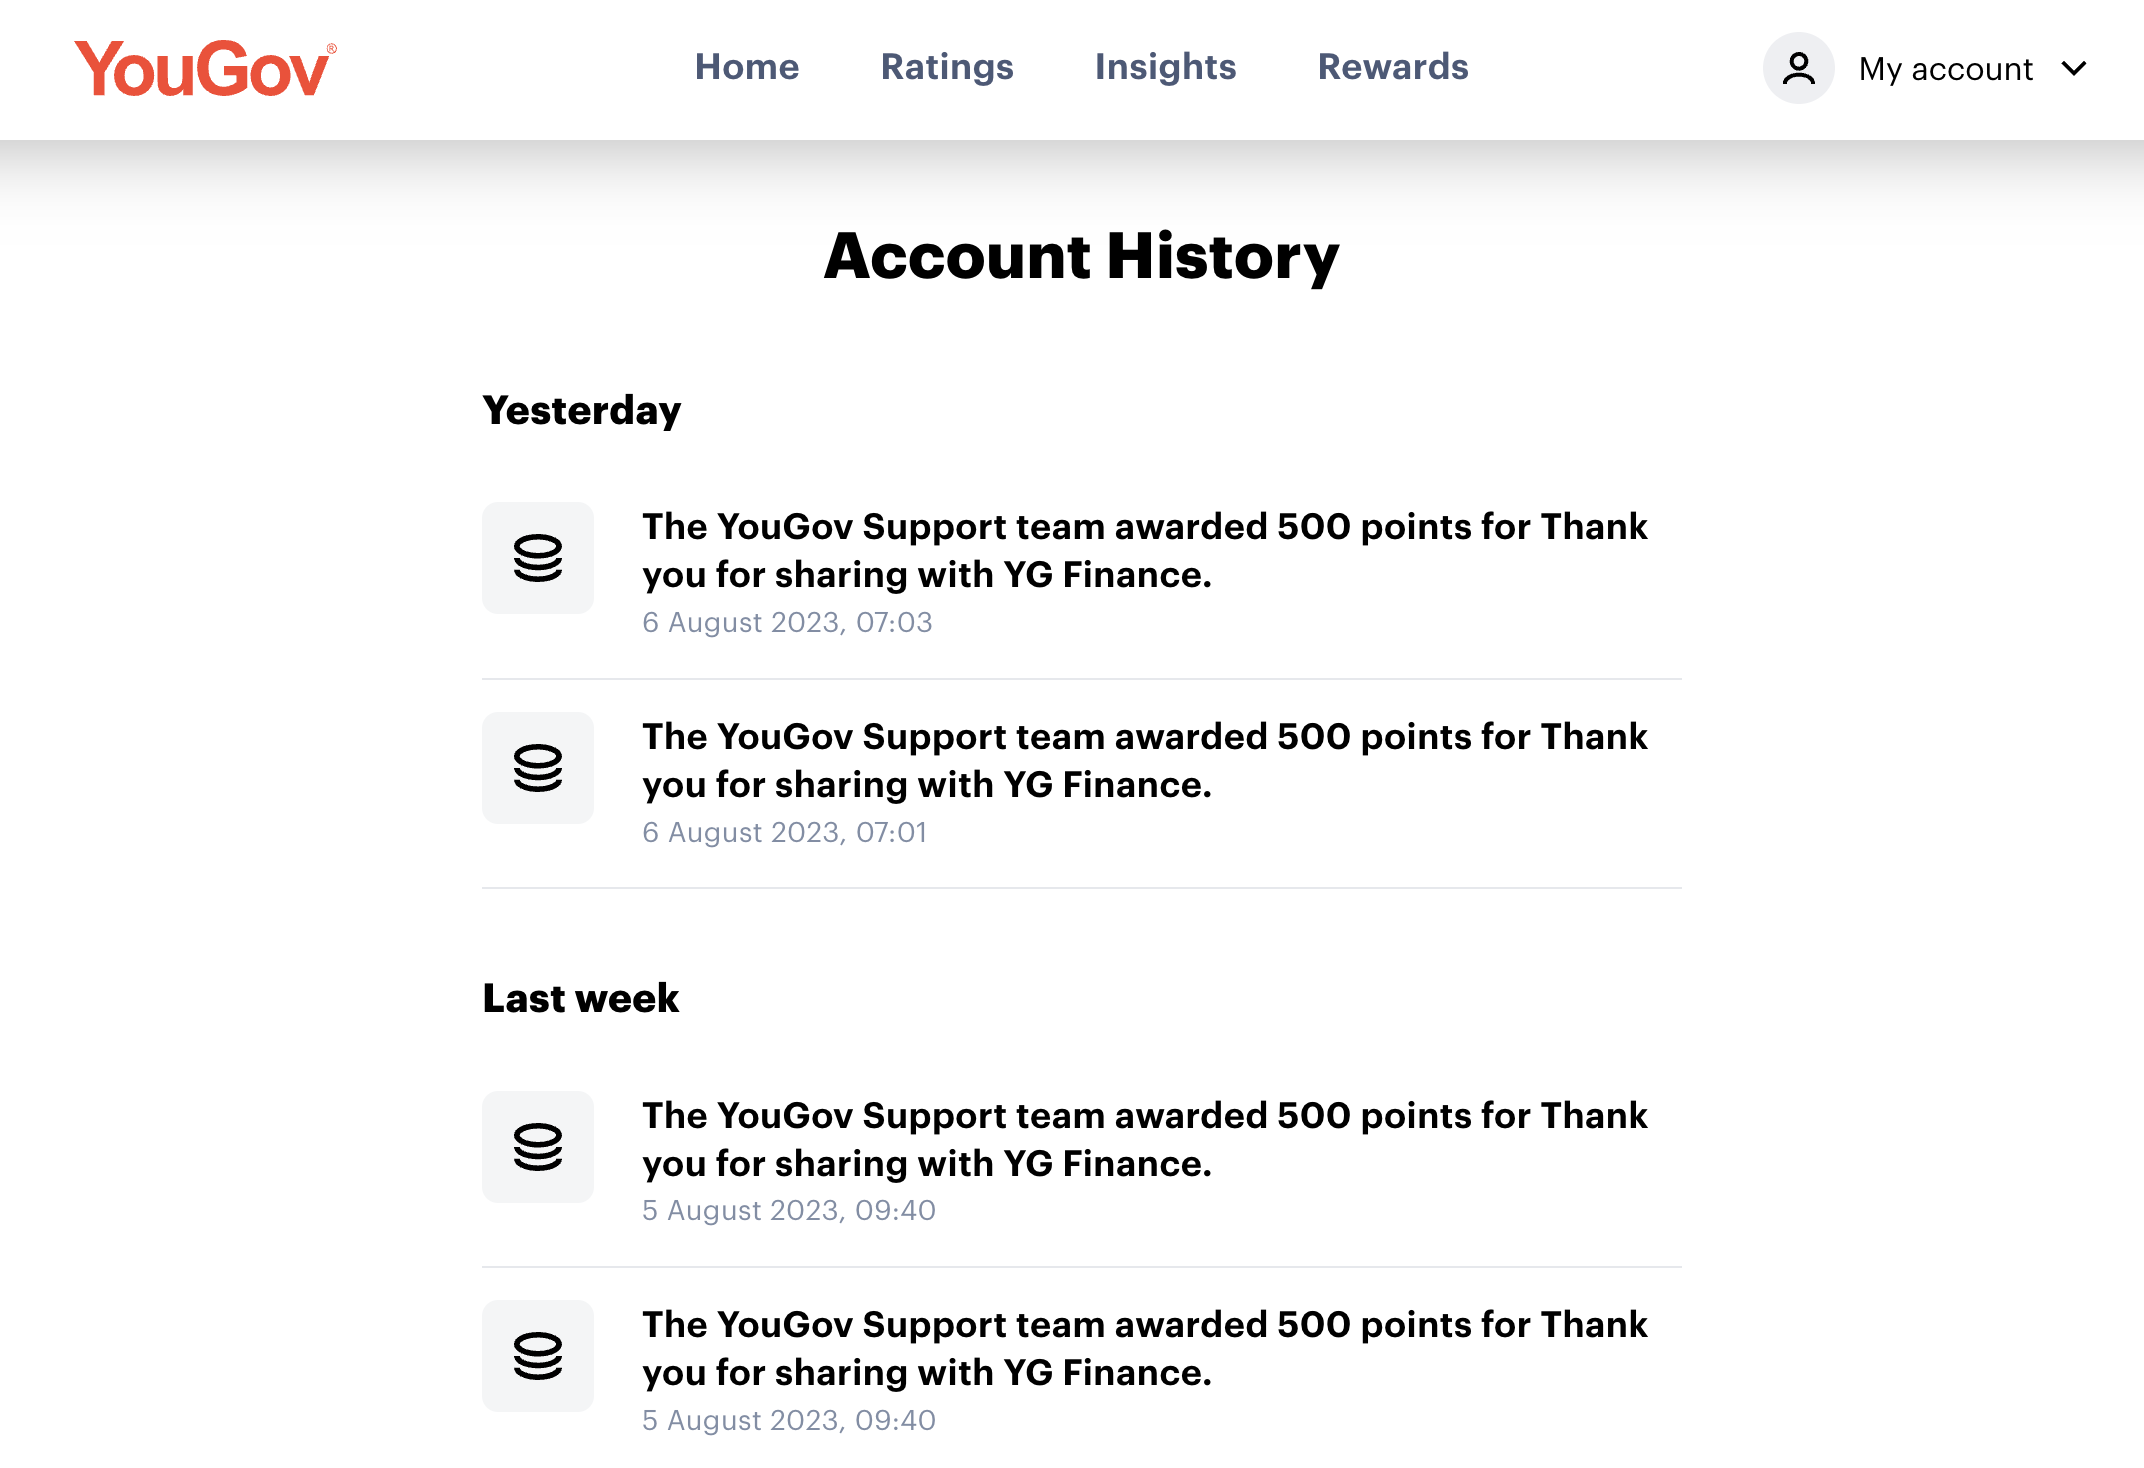Switch to the Ratings section
Viewport: 2144px width, 1468px height.
pos(947,67)
